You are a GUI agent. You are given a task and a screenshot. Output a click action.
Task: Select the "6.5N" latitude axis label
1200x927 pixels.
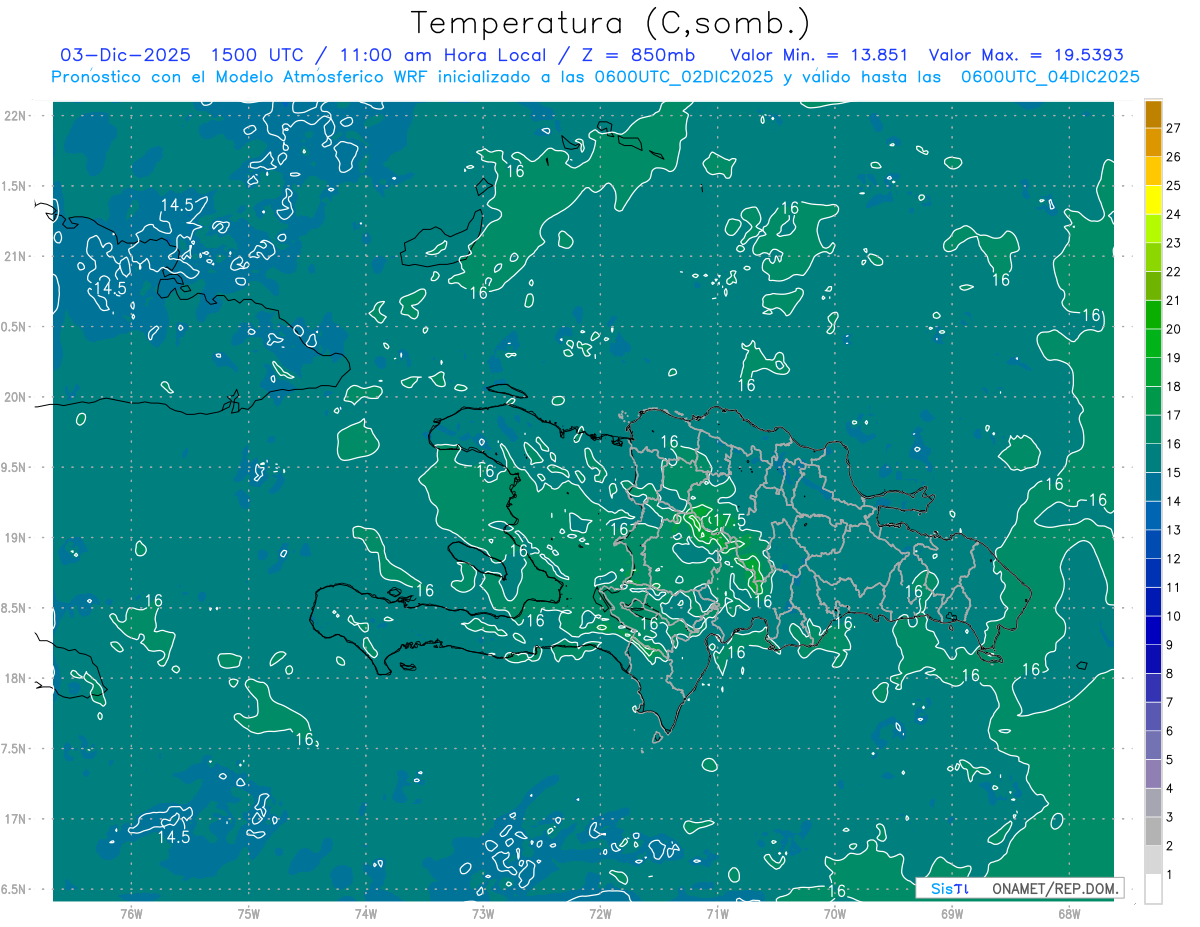click(15, 889)
